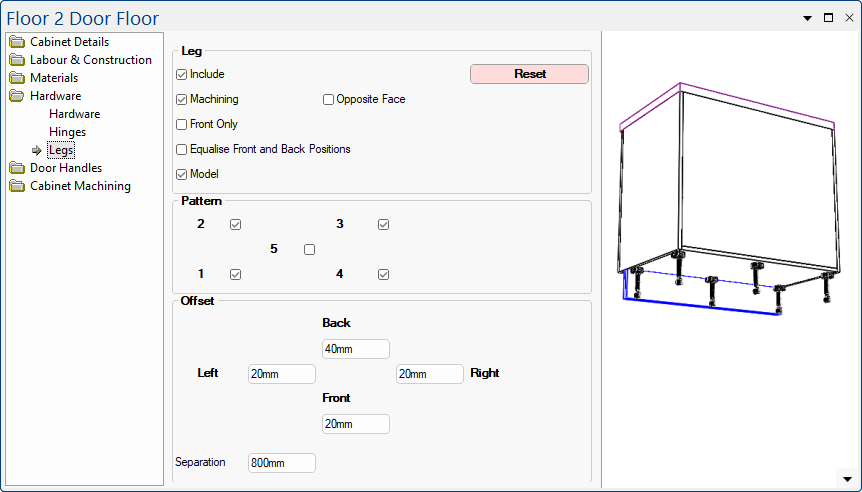
Task: Click the Back offset input field
Action: (x=355, y=349)
